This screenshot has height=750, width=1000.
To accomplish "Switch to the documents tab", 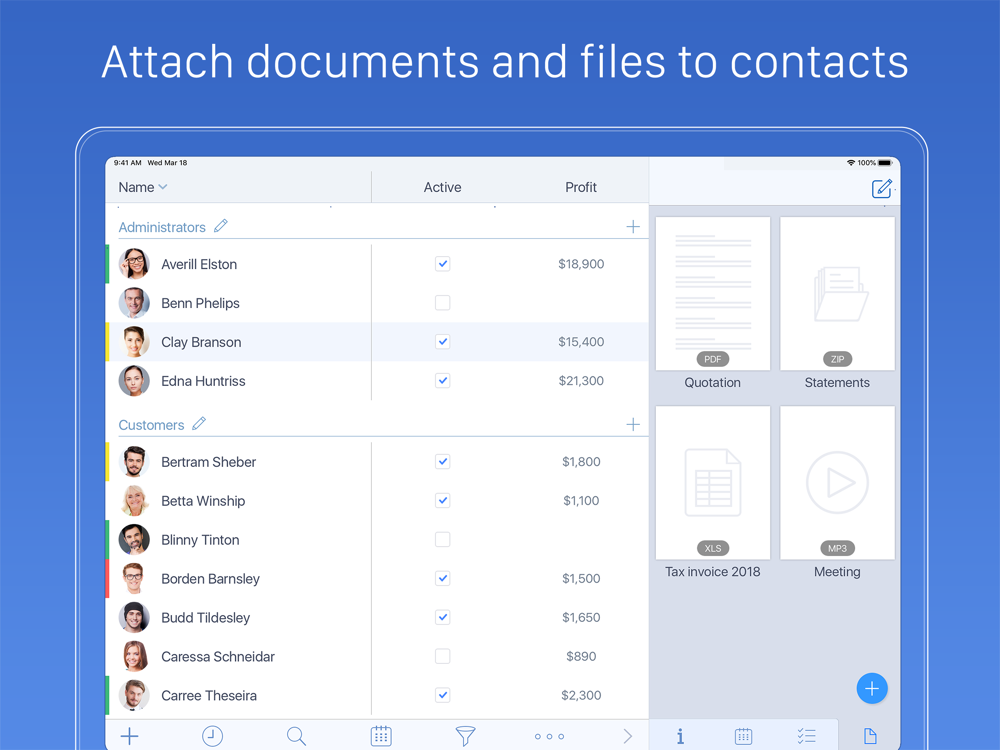I will pyautogui.click(x=870, y=736).
